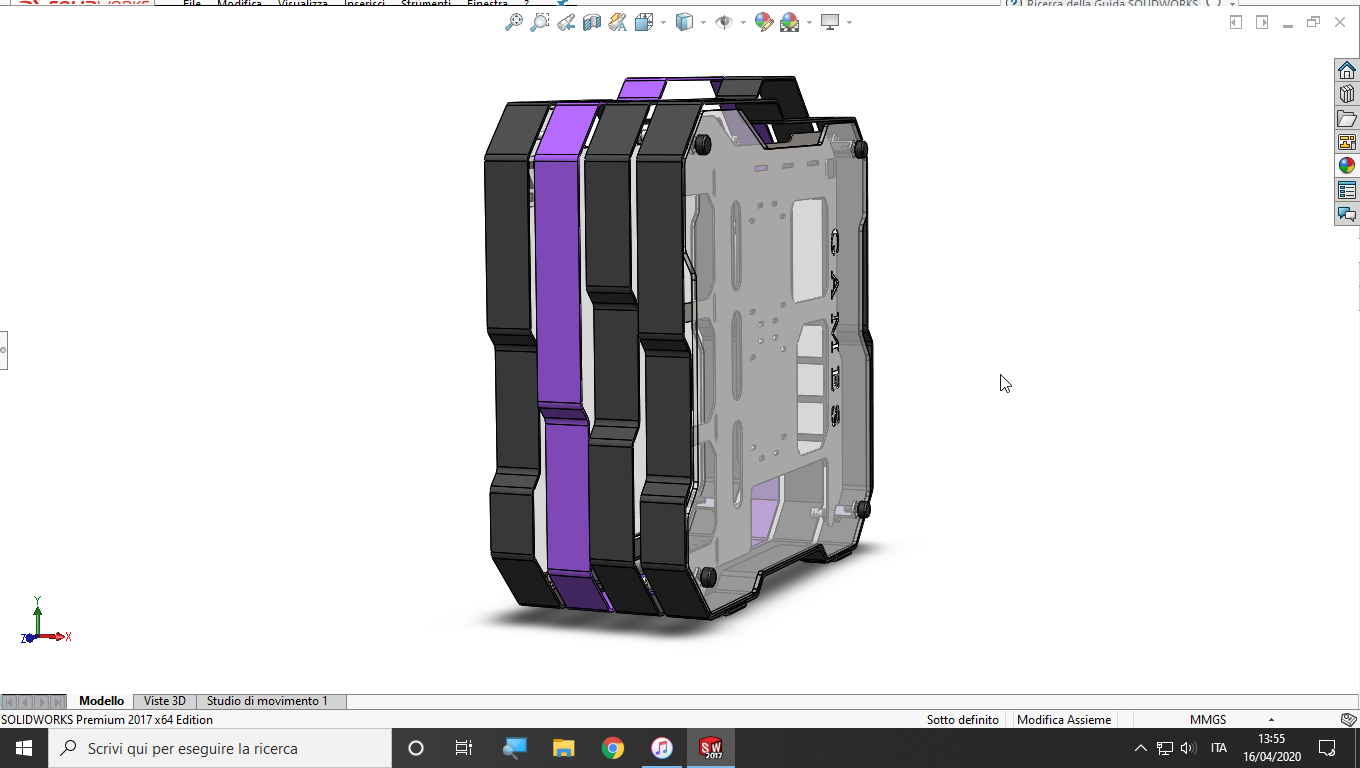Screen dimensions: 1360x768
Task: Switch to the Viste 3D tab
Action: point(165,701)
